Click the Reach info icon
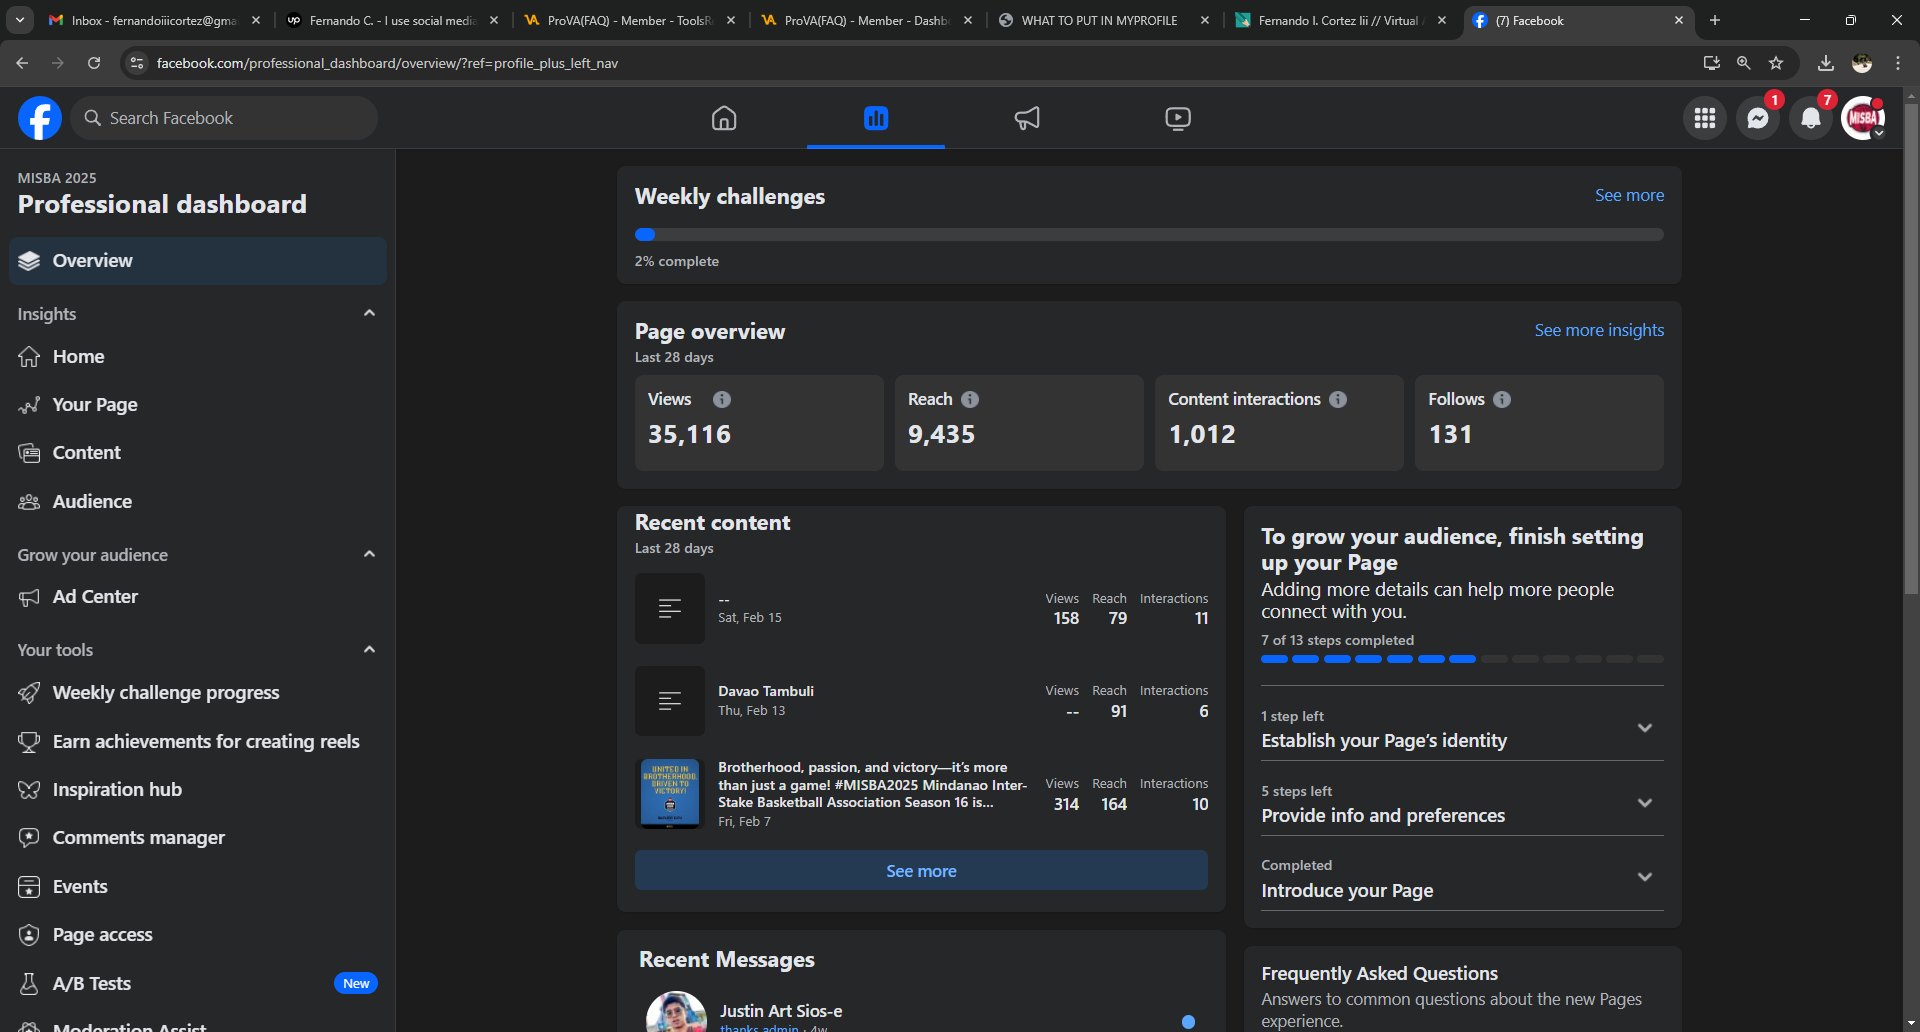This screenshot has height=1032, width=1920. click(970, 399)
